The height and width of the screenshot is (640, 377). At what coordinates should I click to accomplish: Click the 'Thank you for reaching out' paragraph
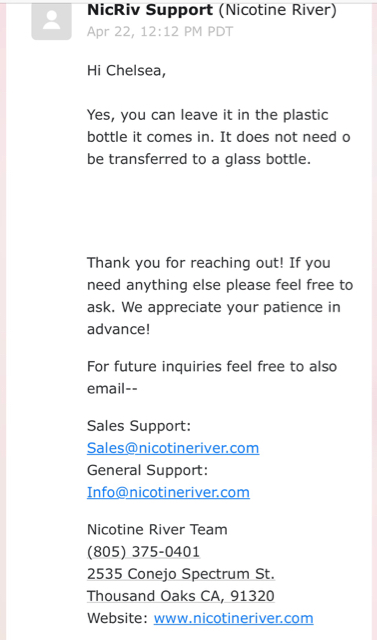coord(220,296)
